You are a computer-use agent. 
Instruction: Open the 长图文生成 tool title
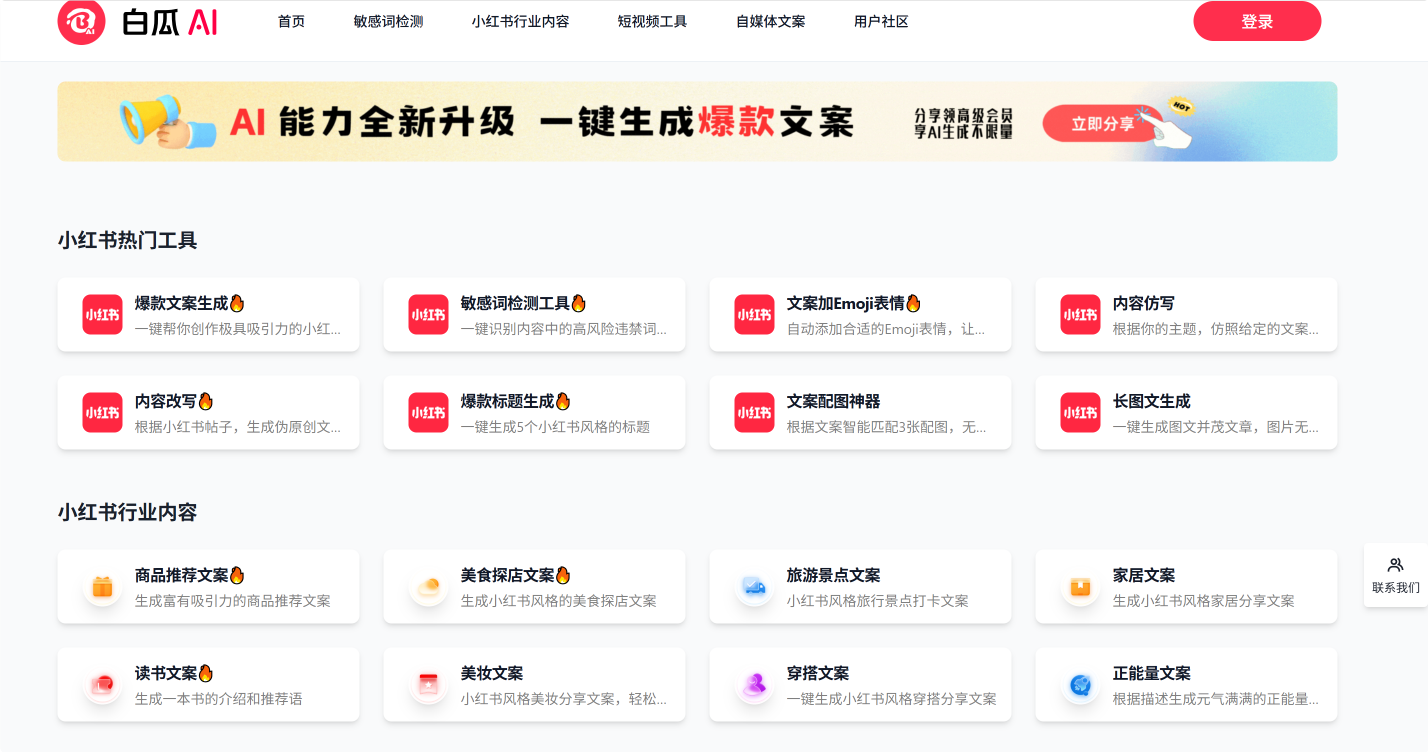coord(1151,401)
